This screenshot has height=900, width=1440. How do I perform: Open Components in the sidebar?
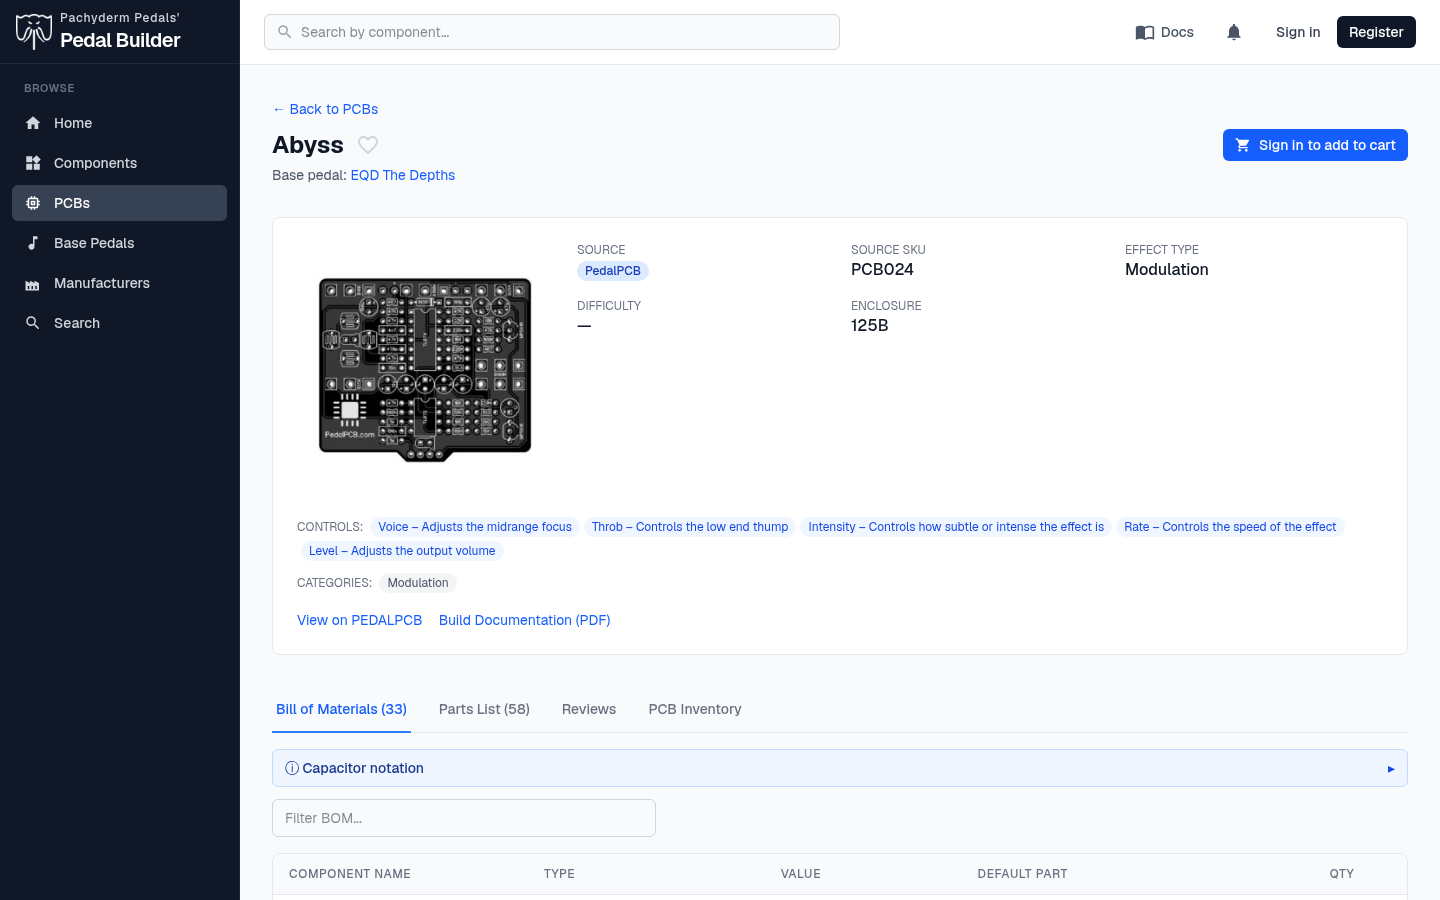[119, 163]
